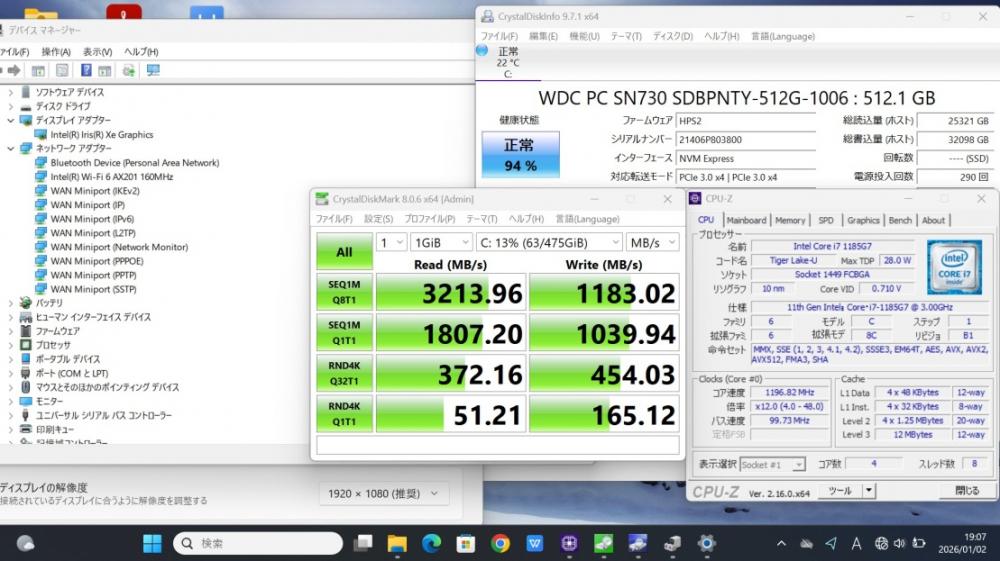
Task: Launch Google Chrome from the taskbar
Action: (501, 543)
